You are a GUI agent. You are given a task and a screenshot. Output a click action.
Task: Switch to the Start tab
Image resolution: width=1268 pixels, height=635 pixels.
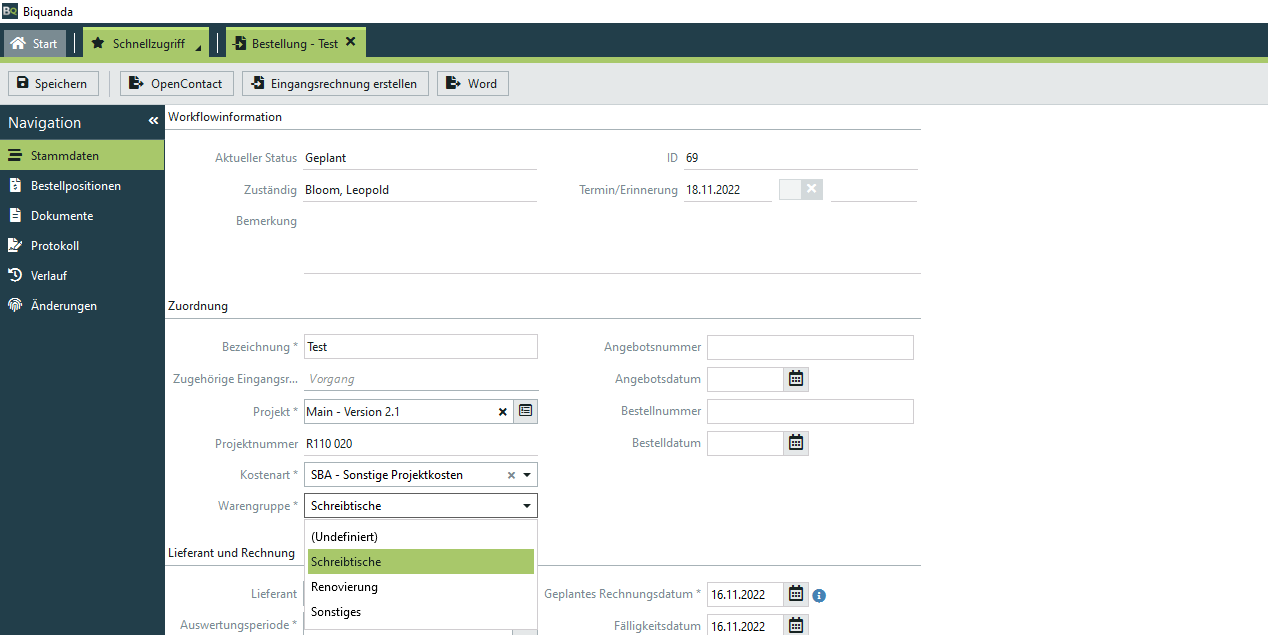point(35,44)
